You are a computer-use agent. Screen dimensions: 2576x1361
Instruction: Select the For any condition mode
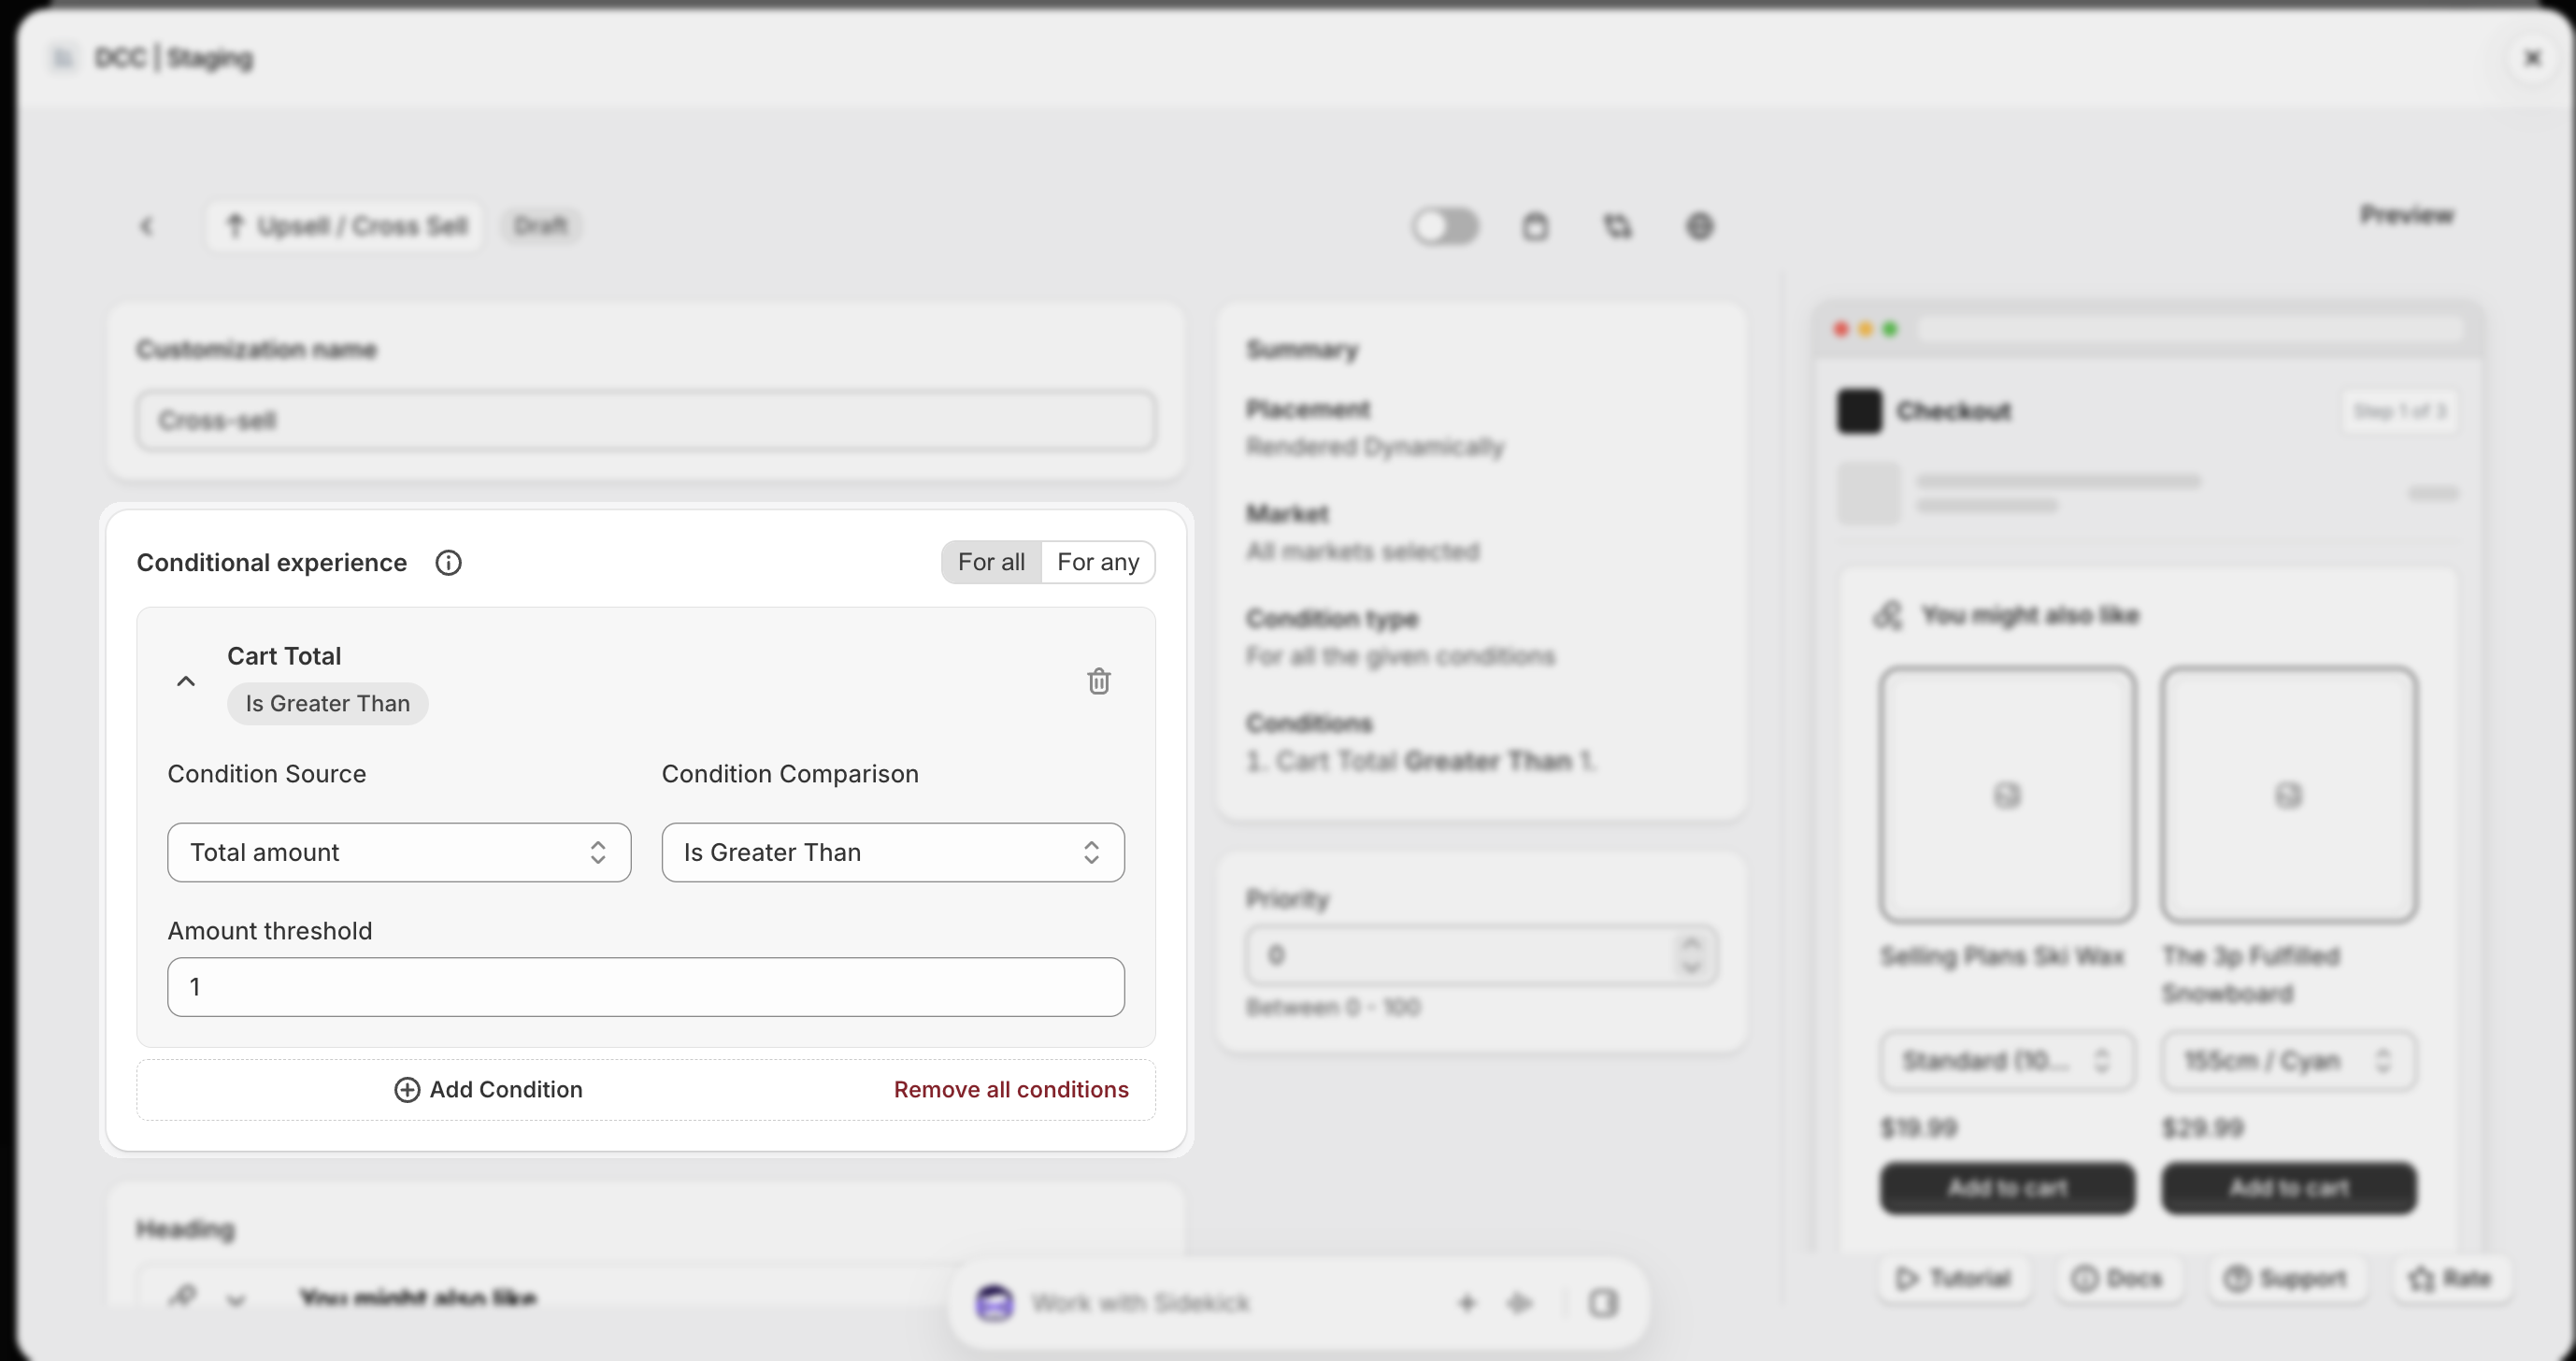tap(1098, 562)
